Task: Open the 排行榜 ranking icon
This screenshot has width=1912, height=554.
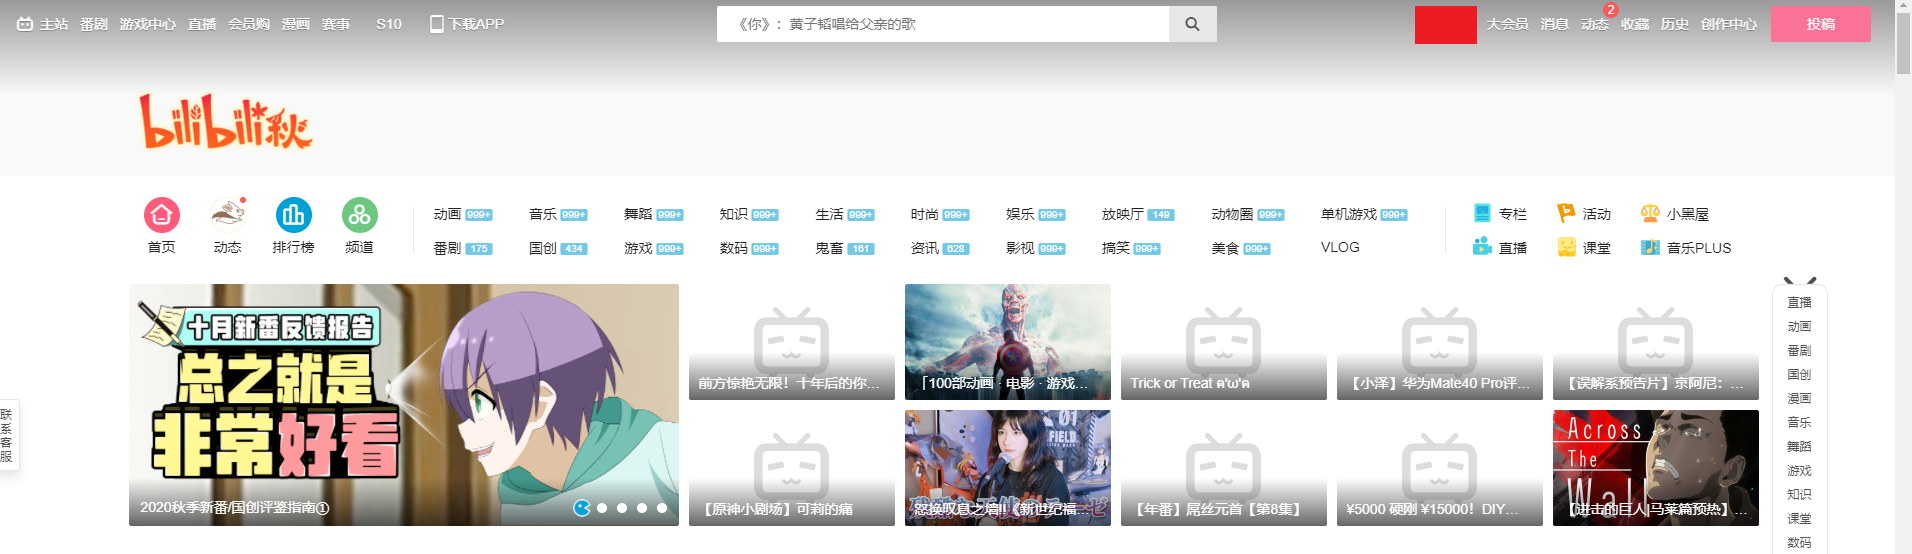Action: click(294, 215)
